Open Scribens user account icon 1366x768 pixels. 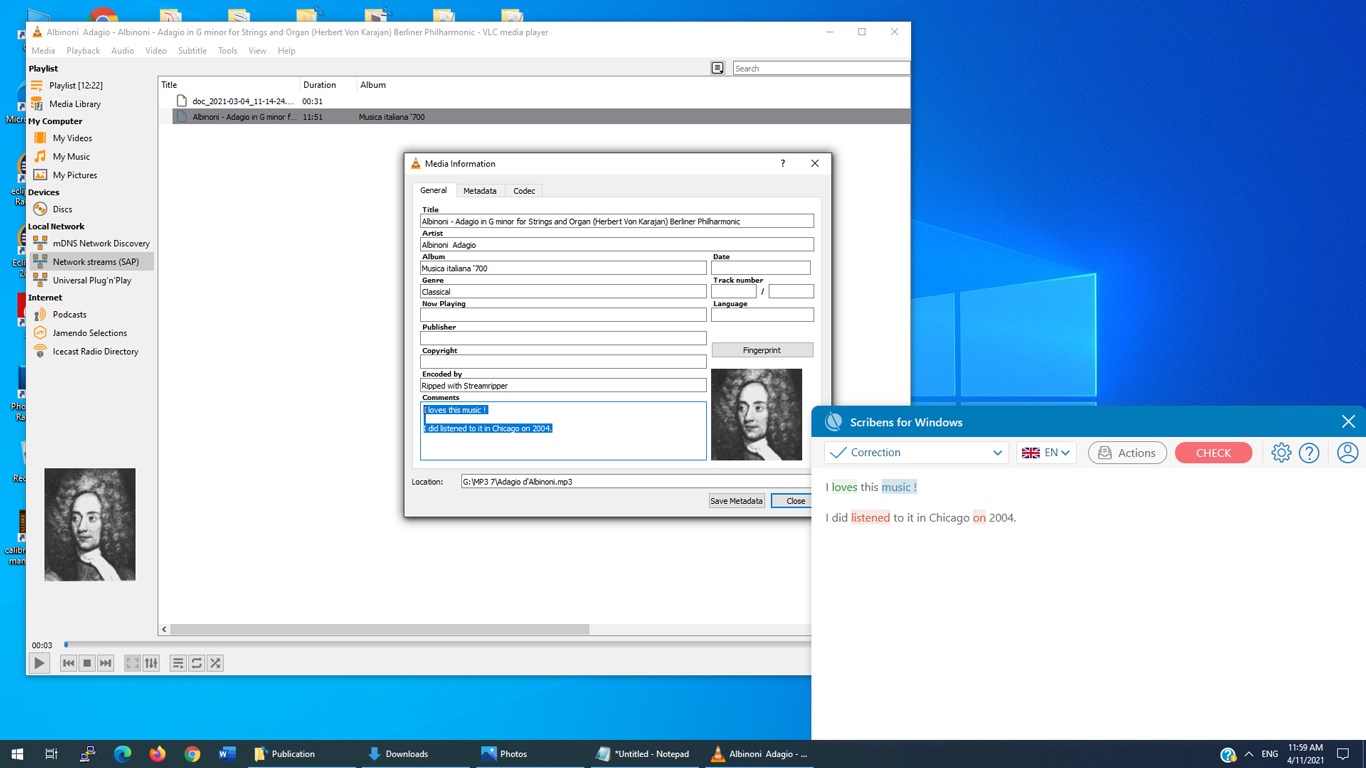point(1347,453)
